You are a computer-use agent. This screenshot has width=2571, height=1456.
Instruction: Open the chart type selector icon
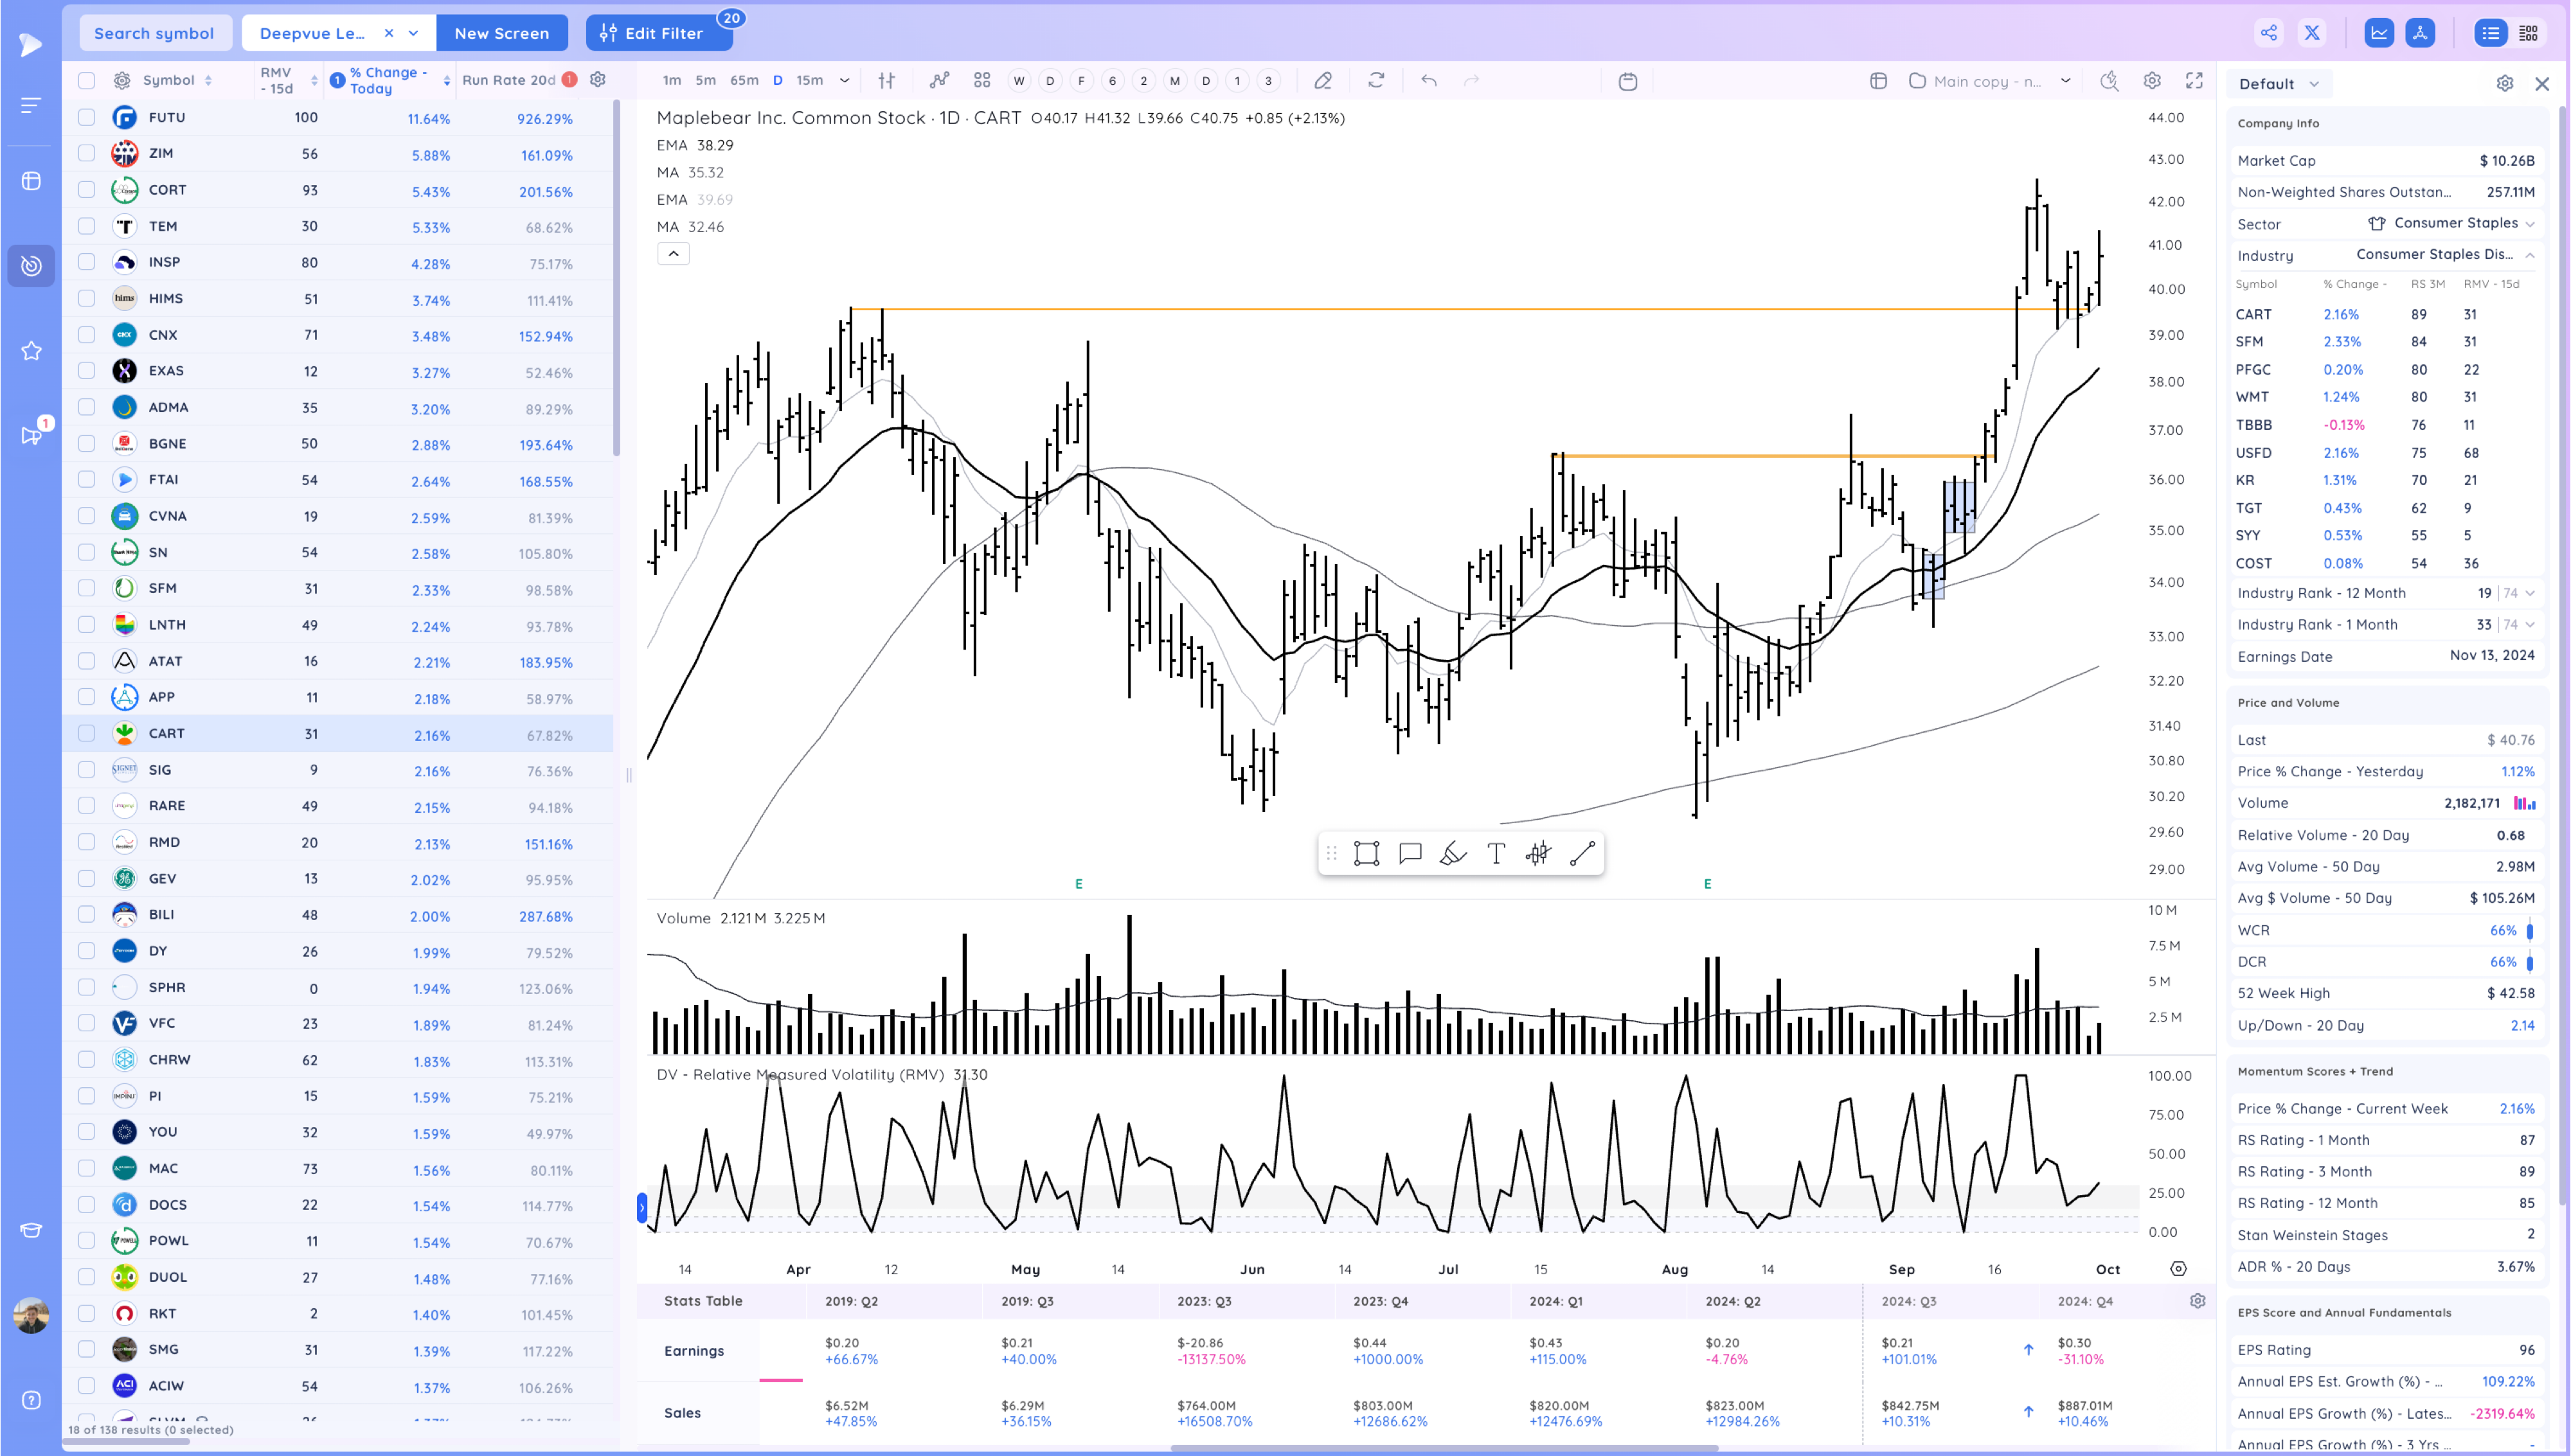pyautogui.click(x=886, y=81)
